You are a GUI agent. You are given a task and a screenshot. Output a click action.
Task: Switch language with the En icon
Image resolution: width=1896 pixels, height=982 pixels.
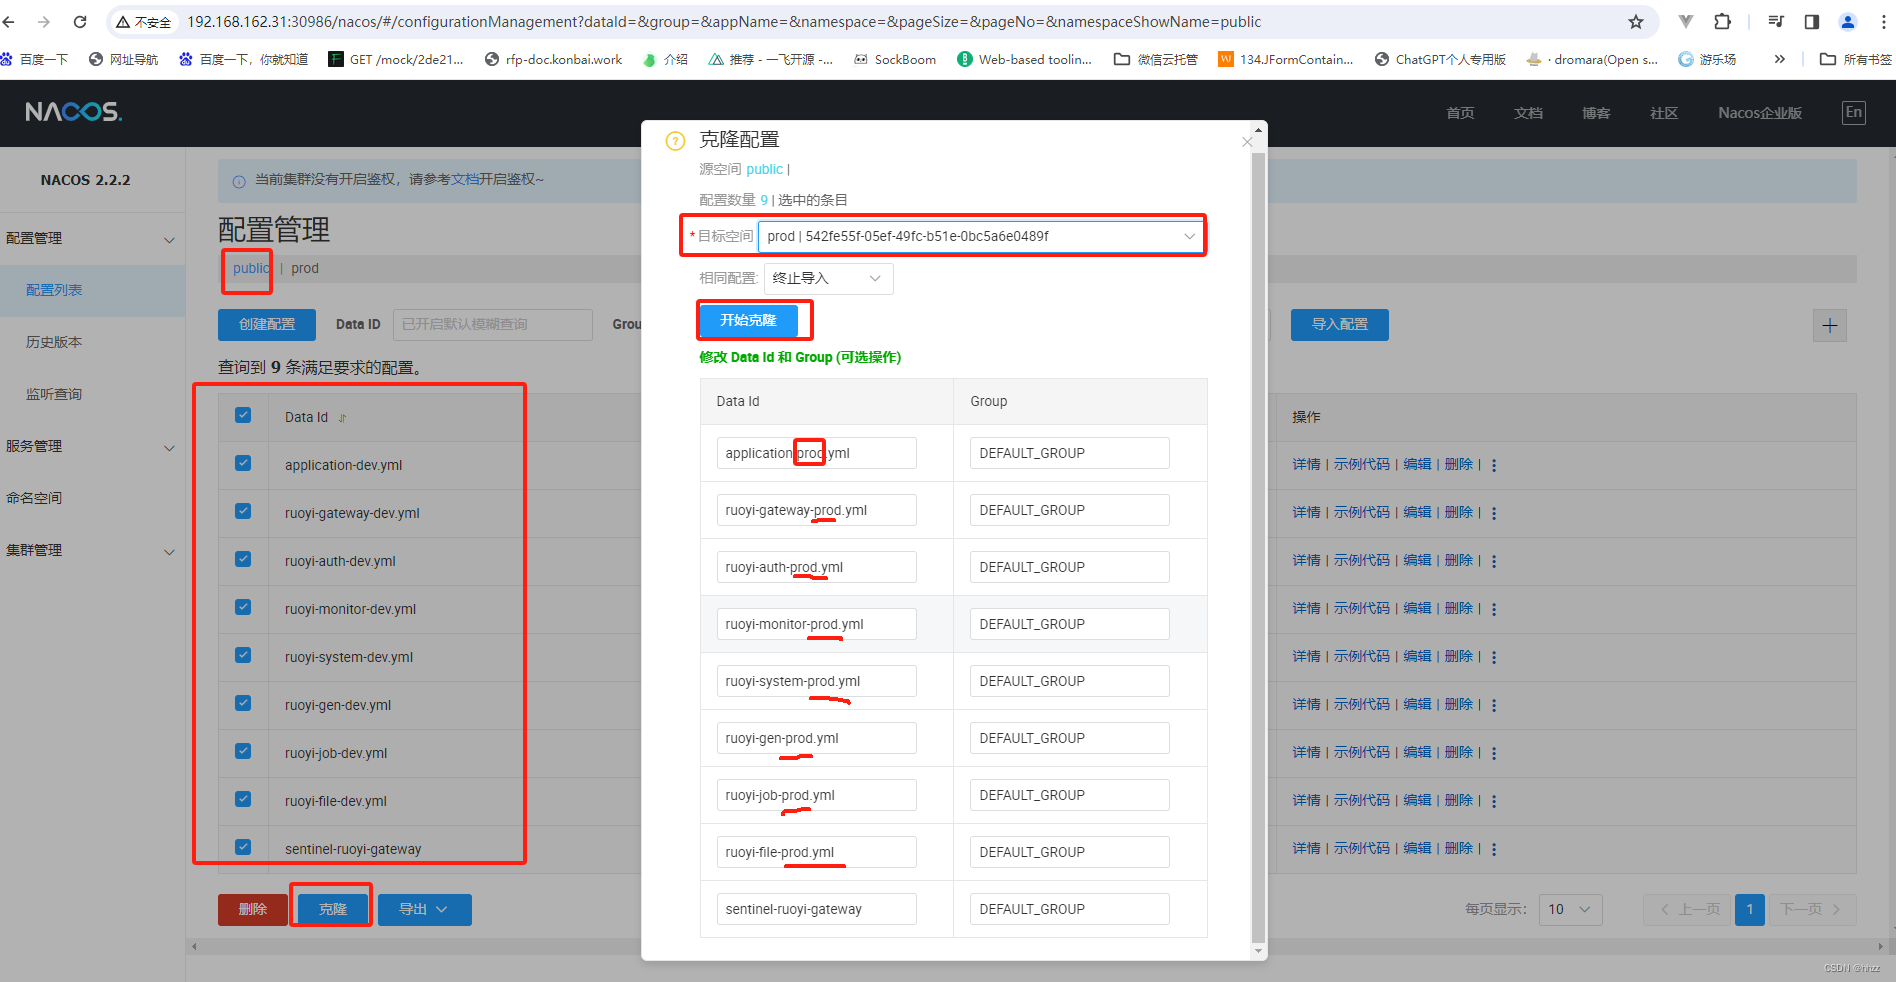1853,112
